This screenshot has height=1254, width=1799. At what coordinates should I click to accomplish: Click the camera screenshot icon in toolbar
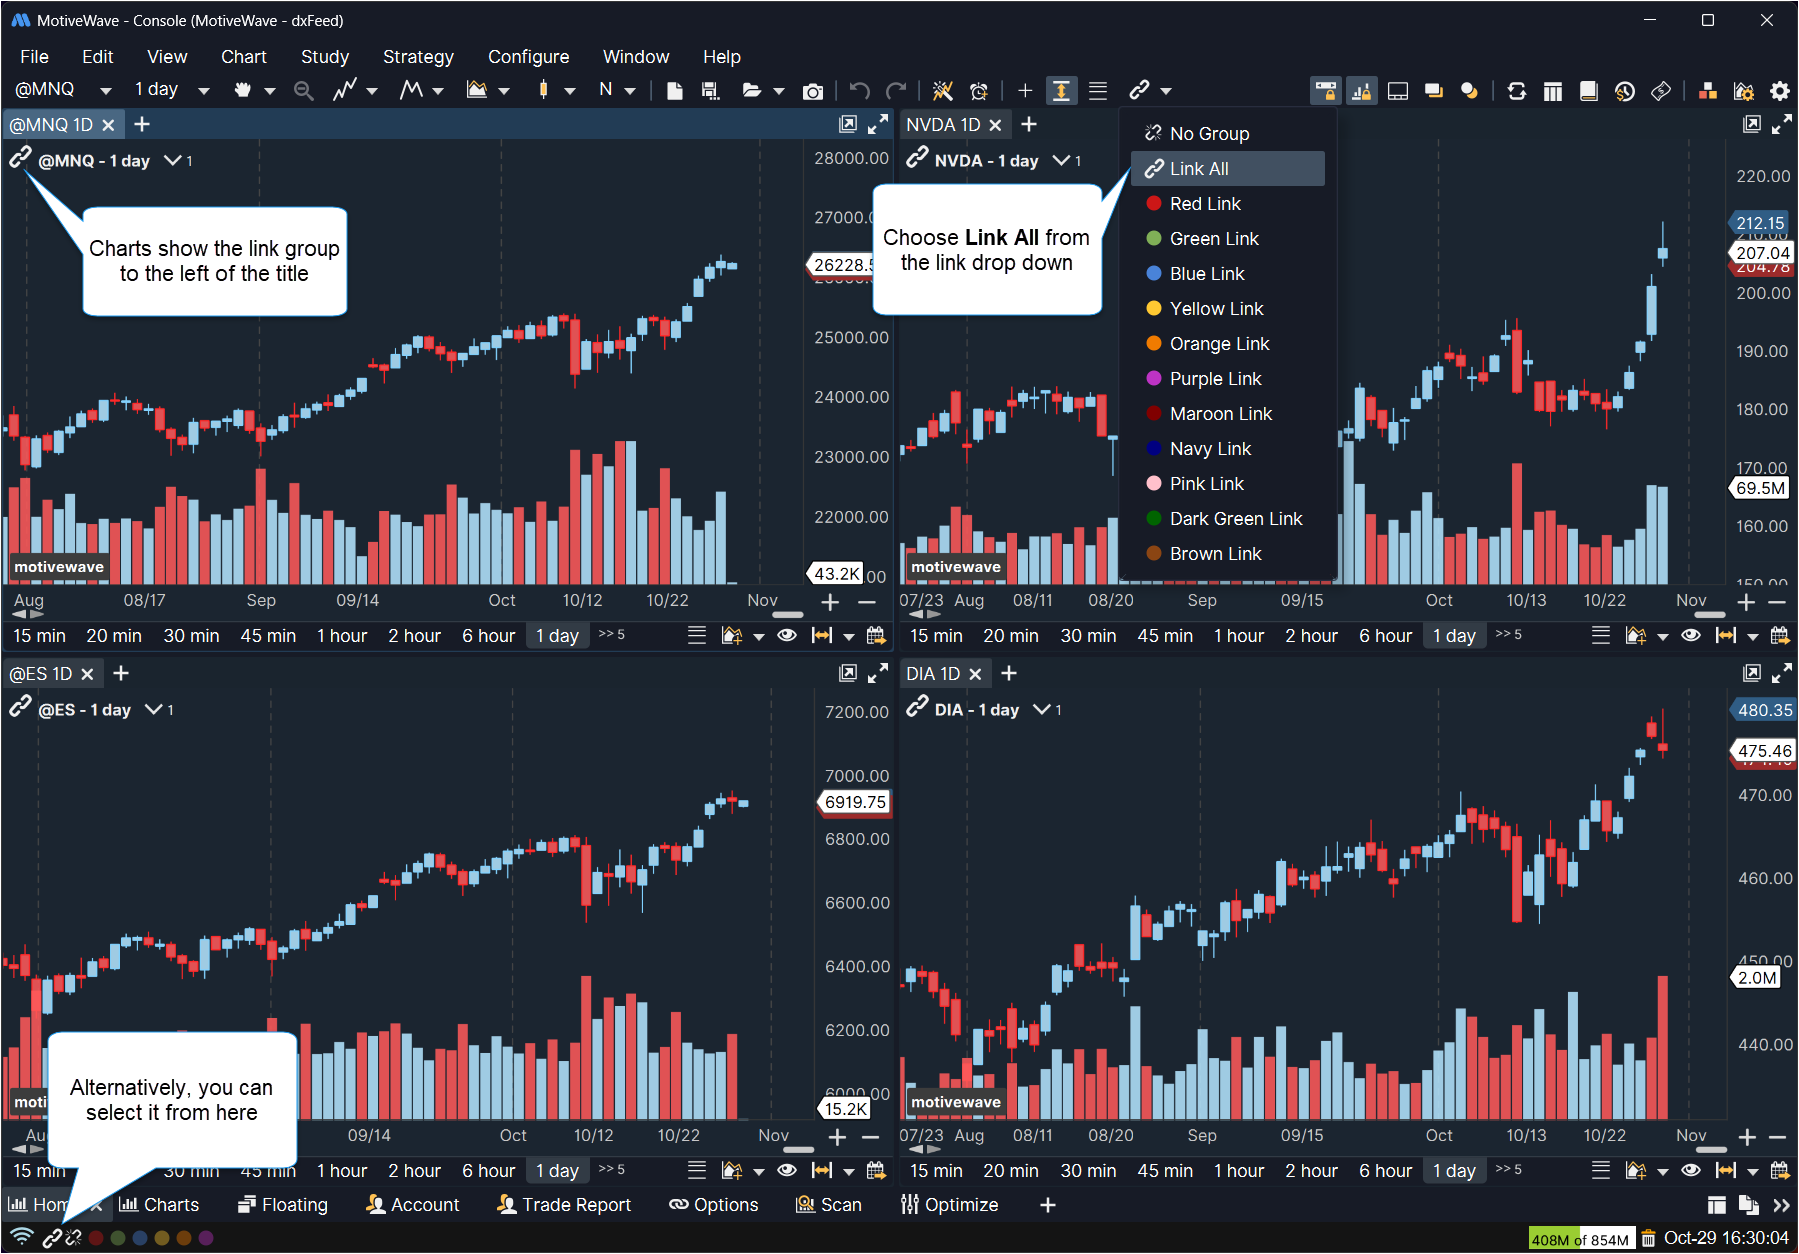coord(813,91)
